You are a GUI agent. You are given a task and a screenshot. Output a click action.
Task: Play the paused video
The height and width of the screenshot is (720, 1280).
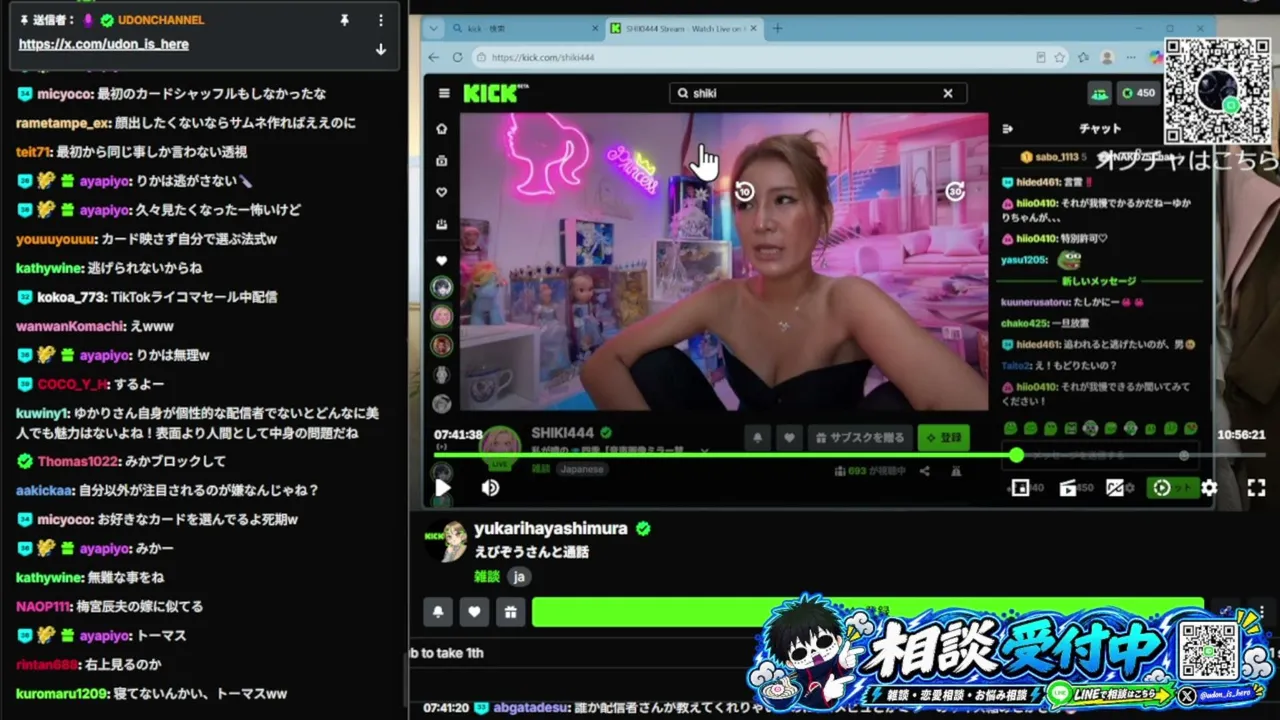pyautogui.click(x=442, y=487)
